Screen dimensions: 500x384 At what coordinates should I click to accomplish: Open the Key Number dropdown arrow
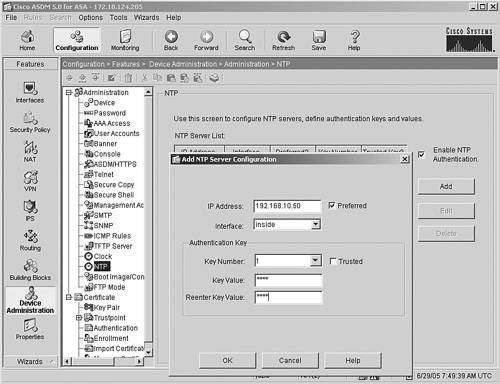315,260
